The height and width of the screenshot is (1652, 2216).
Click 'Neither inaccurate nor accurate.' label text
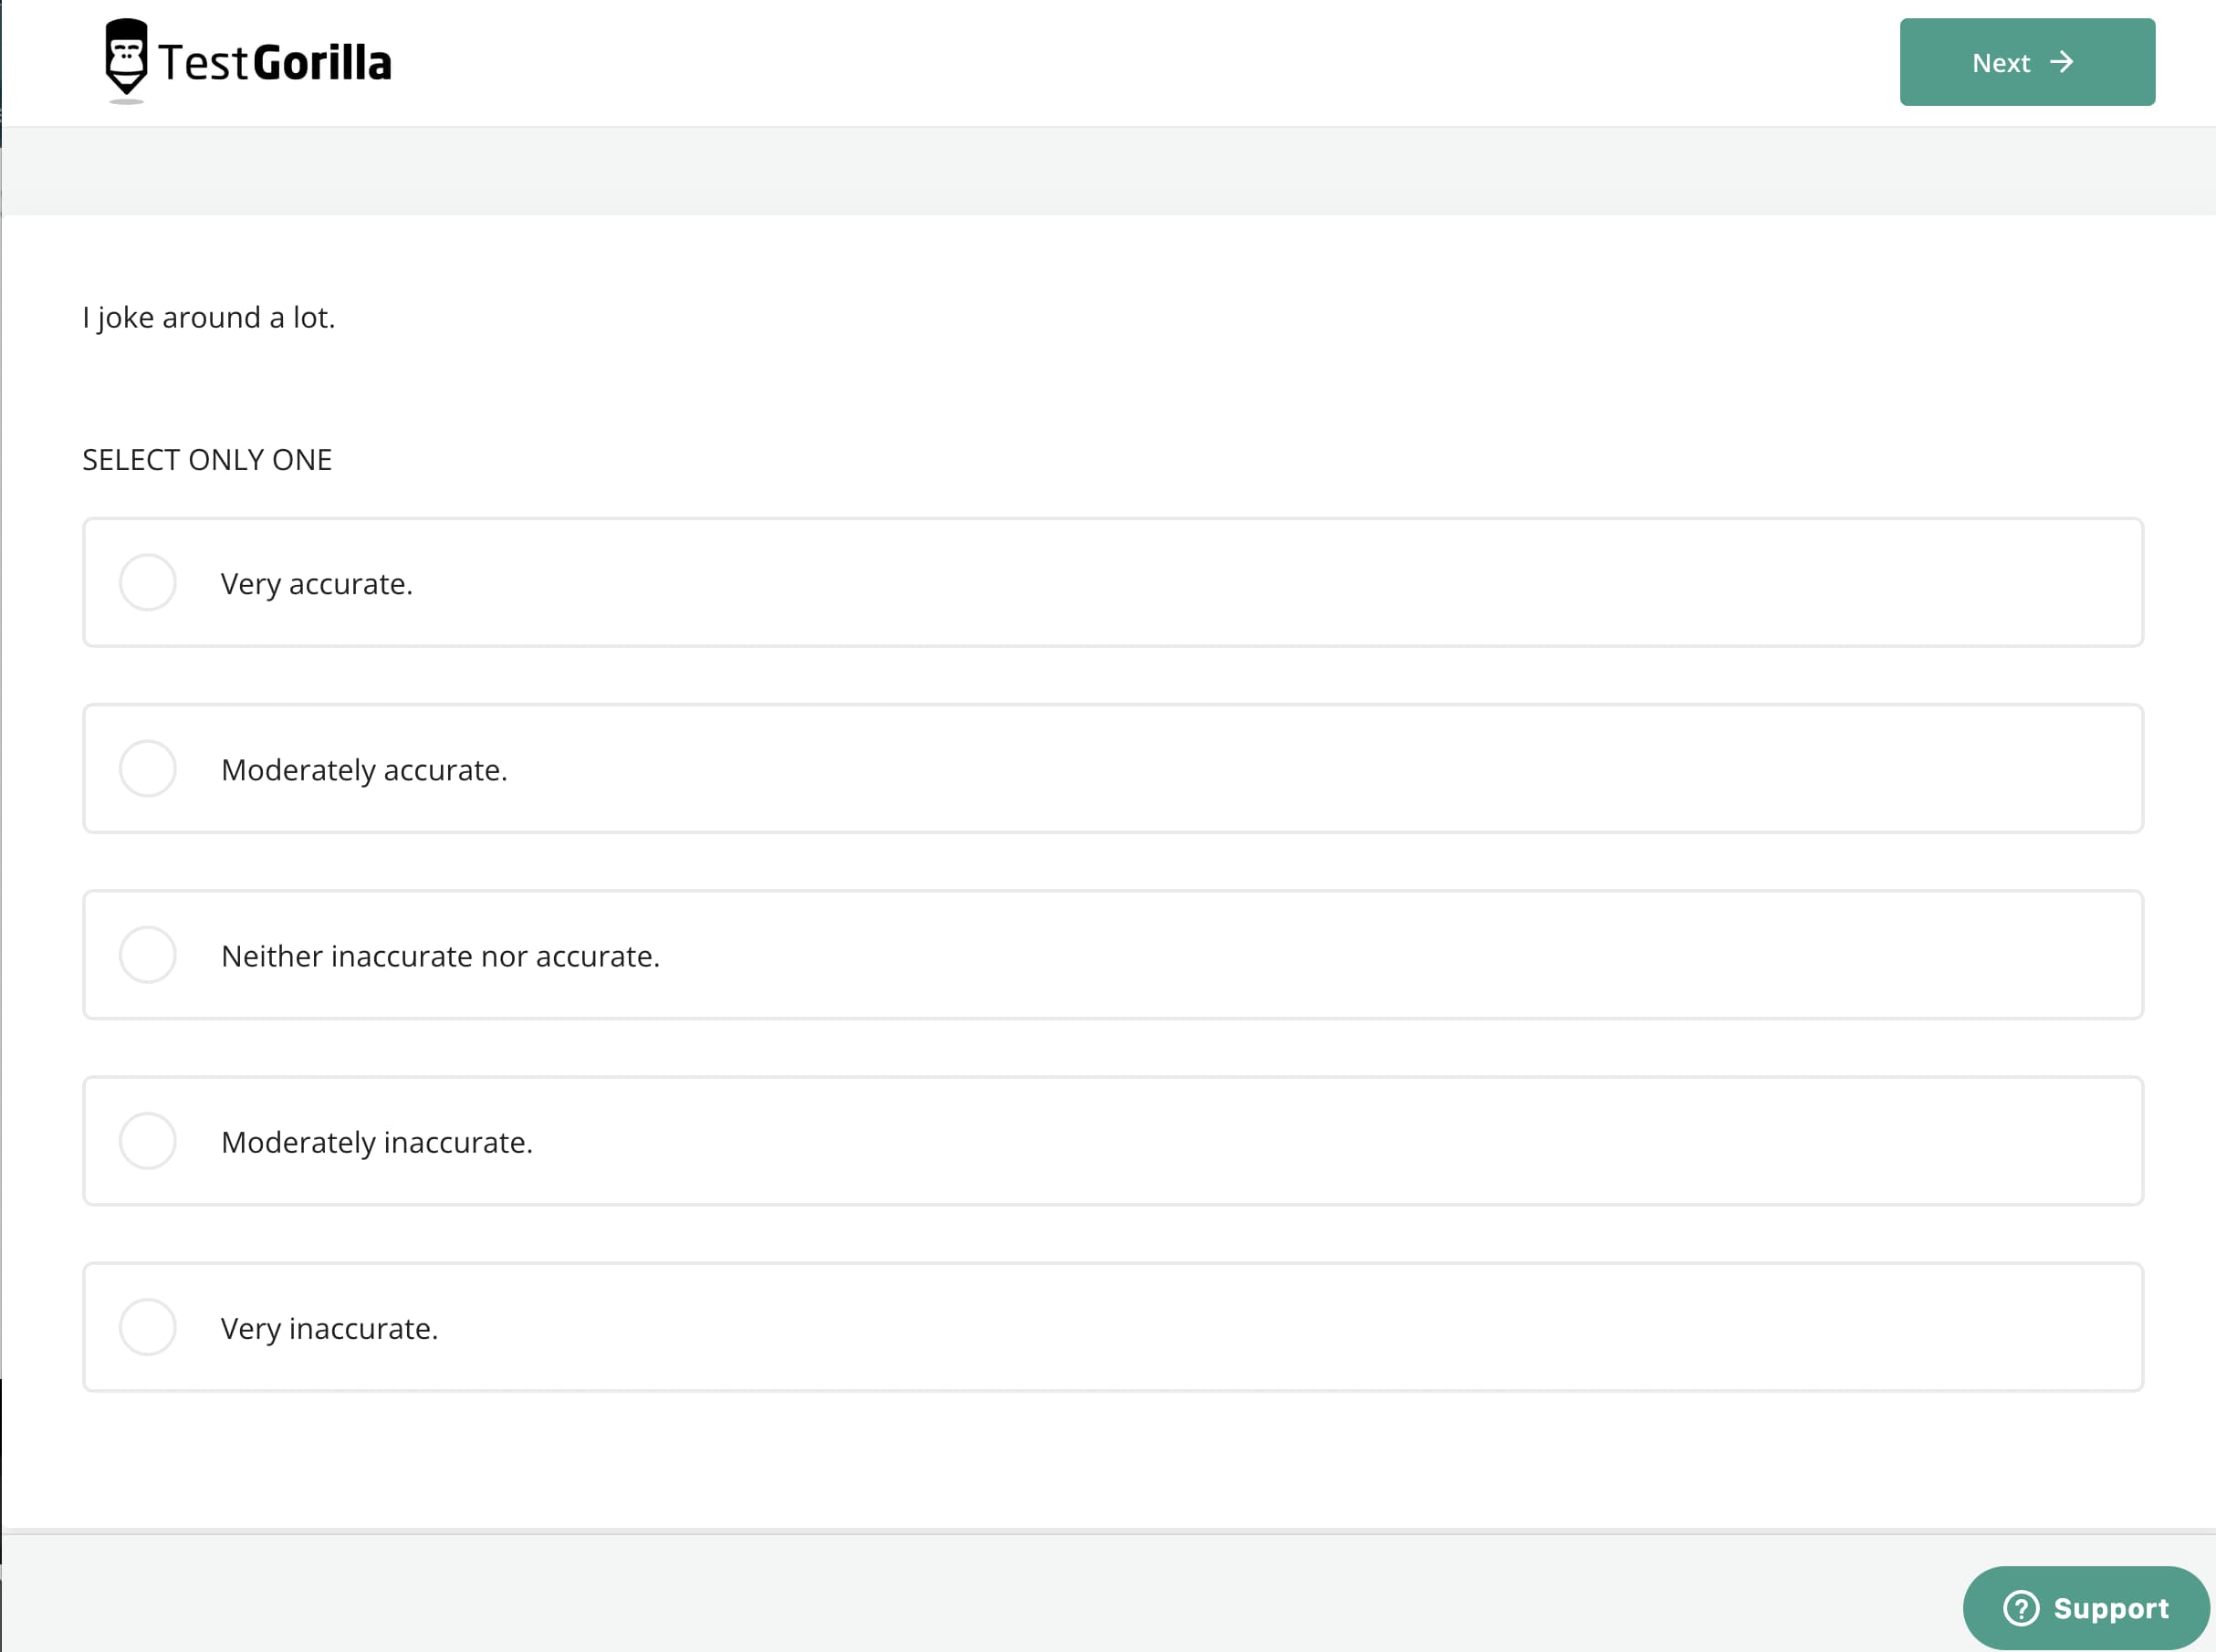440,956
